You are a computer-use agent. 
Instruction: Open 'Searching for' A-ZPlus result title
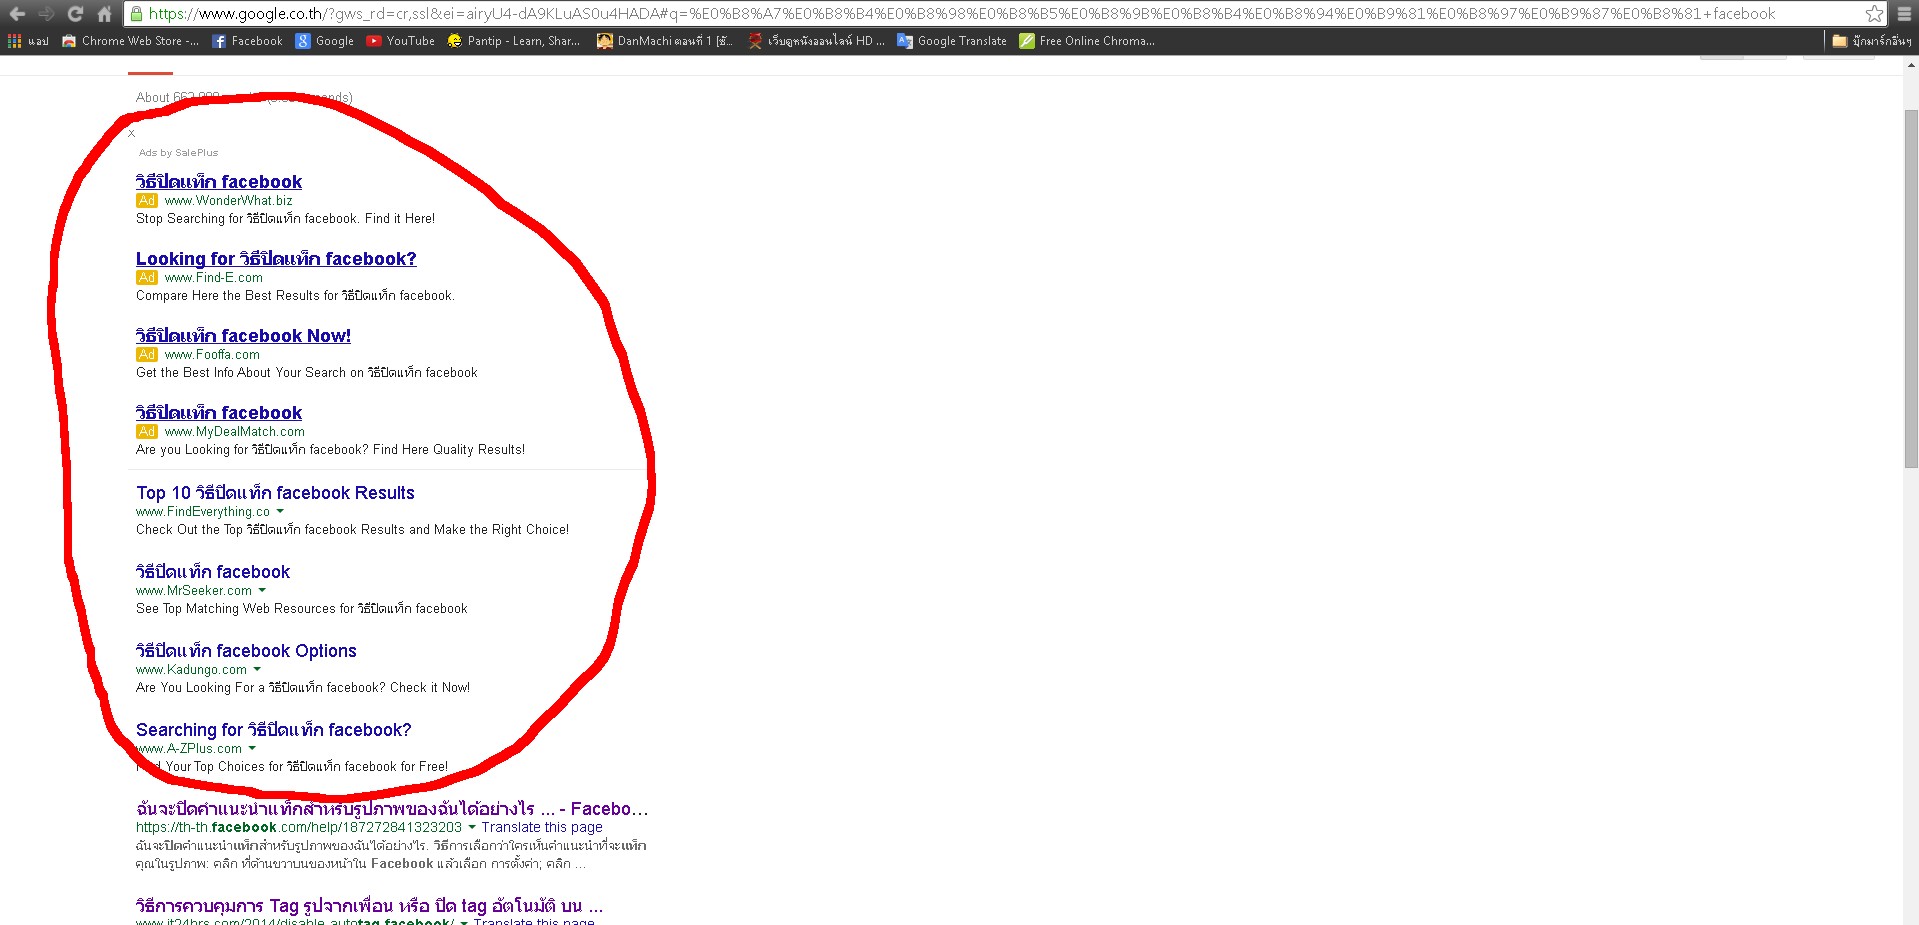tap(274, 730)
